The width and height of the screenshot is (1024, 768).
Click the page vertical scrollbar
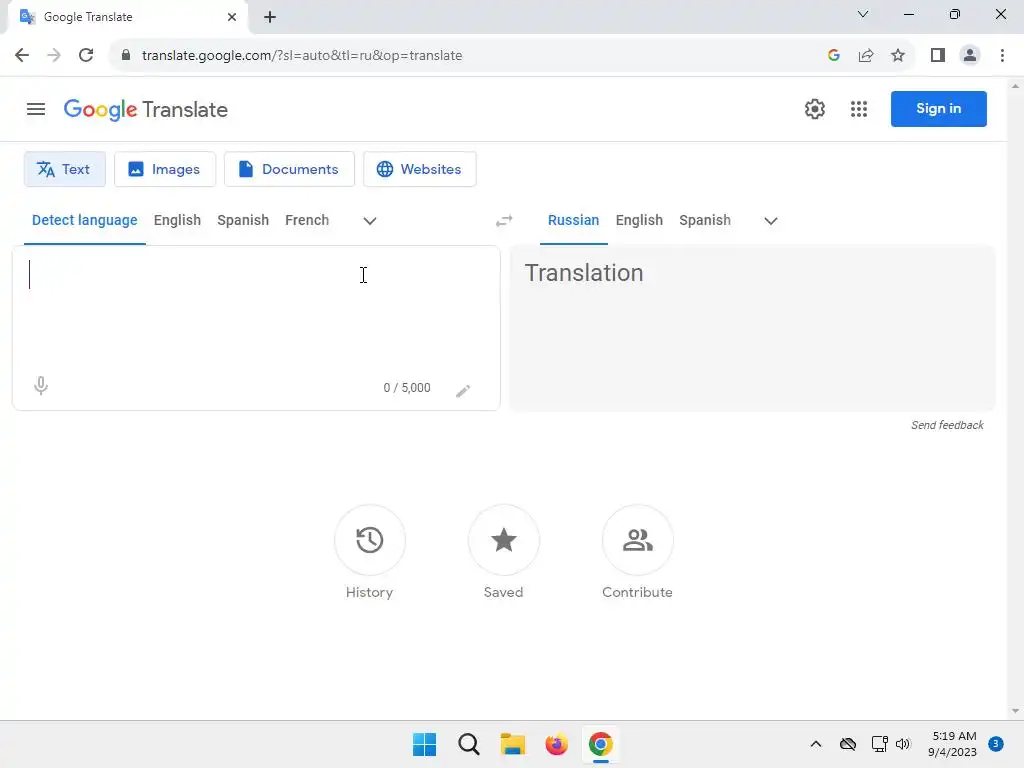click(x=1015, y=398)
